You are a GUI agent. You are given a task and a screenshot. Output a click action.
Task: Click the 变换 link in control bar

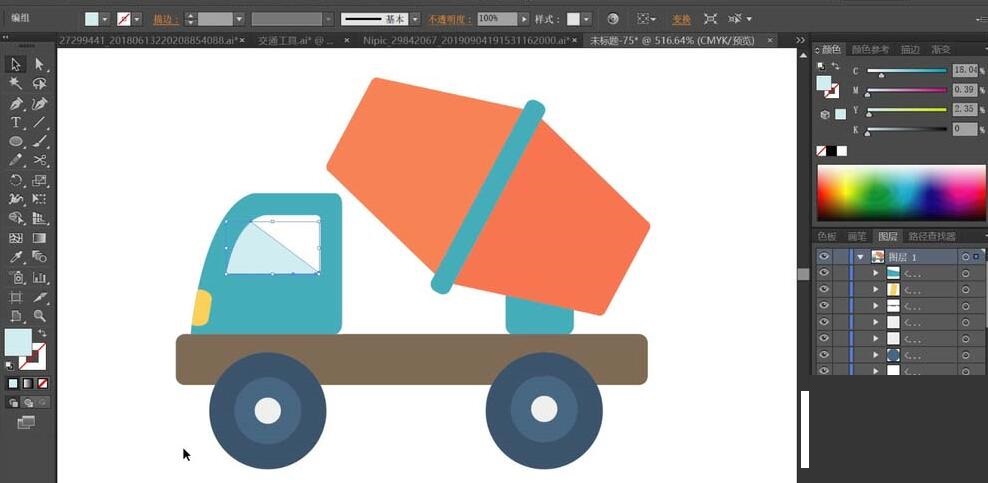point(681,19)
